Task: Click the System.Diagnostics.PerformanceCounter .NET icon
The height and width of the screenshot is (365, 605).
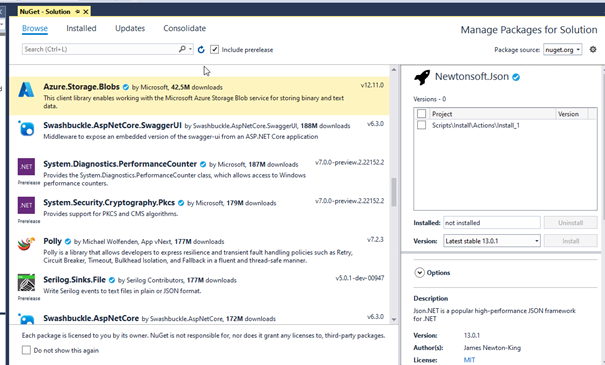Action: [x=26, y=167]
